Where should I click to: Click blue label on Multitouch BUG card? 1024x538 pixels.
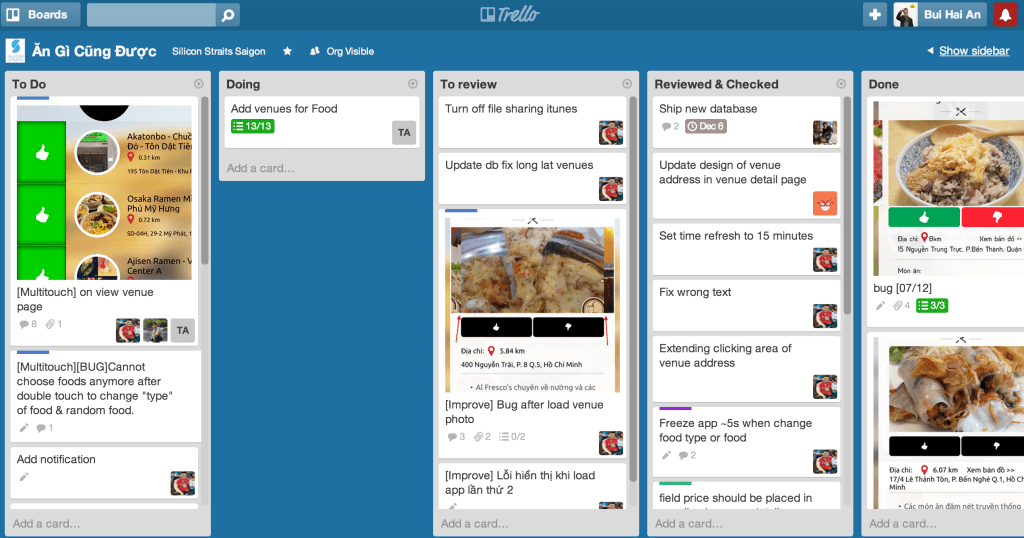pyautogui.click(x=33, y=352)
